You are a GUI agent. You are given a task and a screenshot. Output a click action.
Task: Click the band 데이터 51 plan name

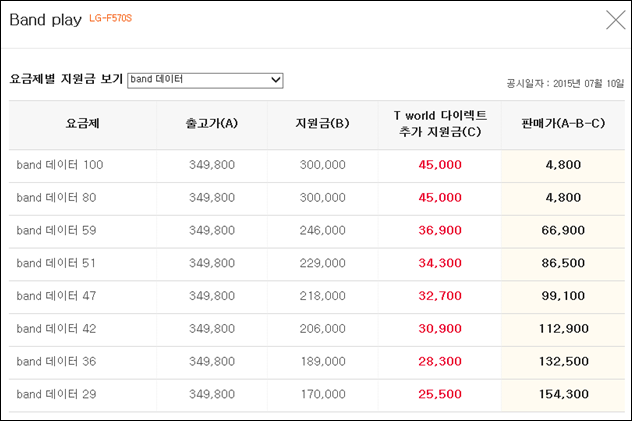[56, 263]
